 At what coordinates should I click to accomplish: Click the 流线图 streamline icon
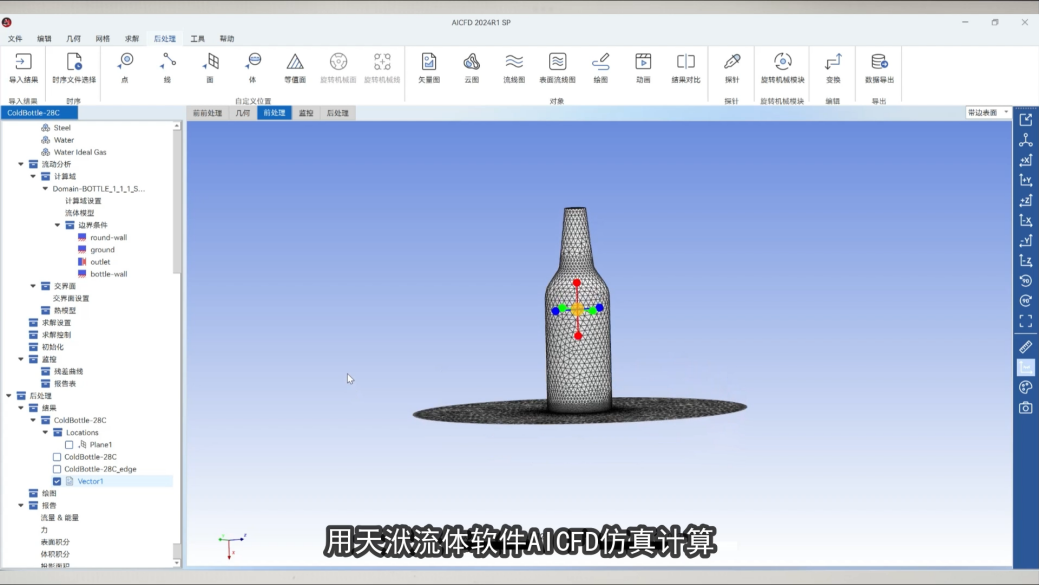(x=514, y=62)
